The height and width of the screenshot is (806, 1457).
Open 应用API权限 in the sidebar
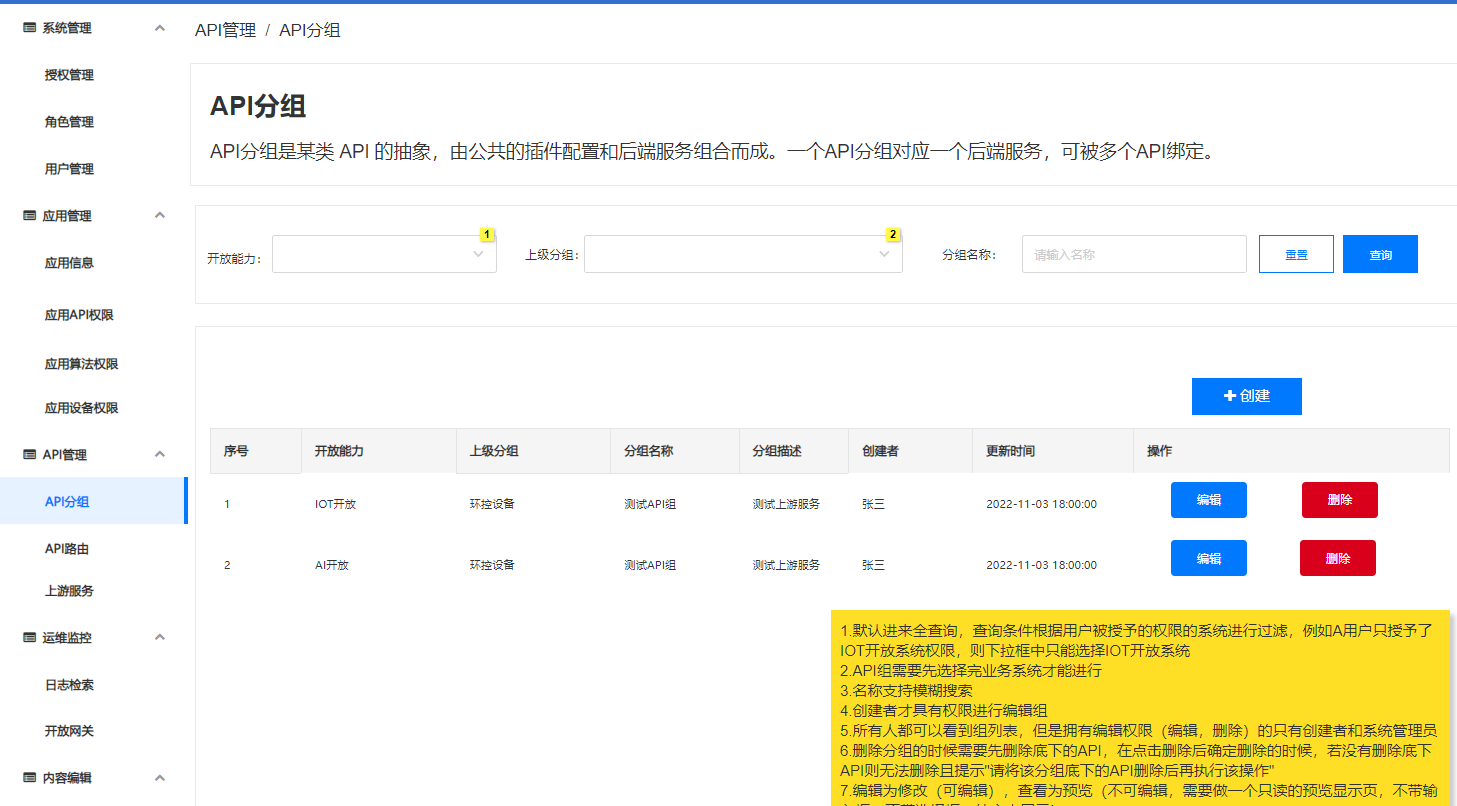pos(79,315)
